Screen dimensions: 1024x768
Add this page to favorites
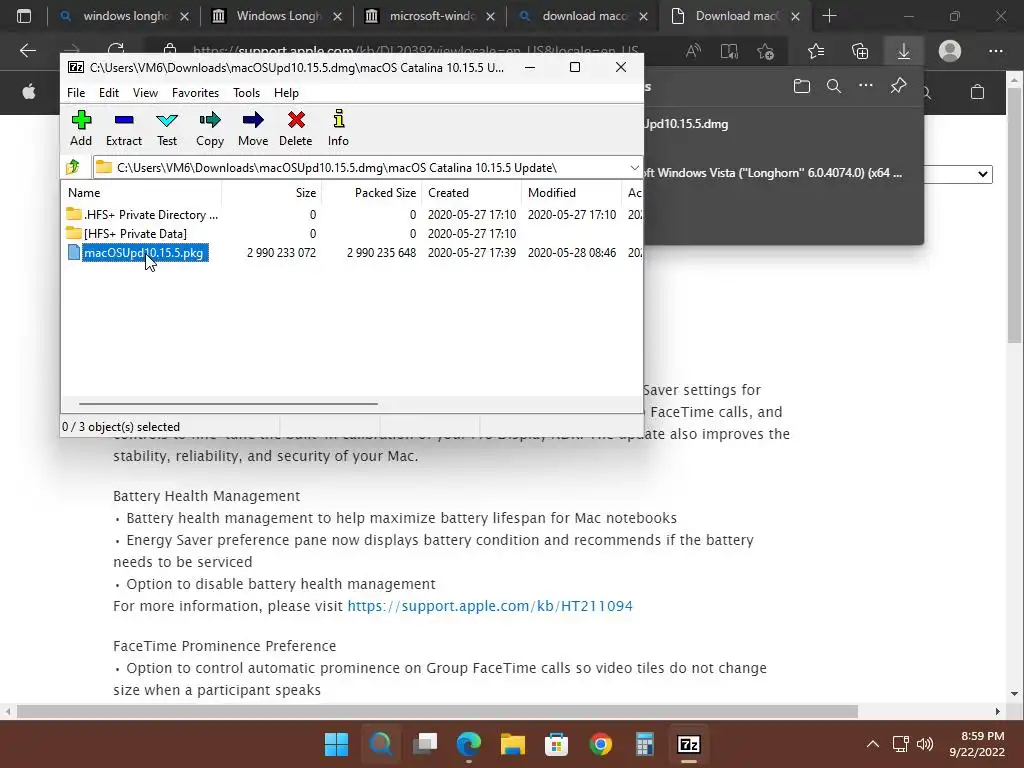[x=765, y=51]
